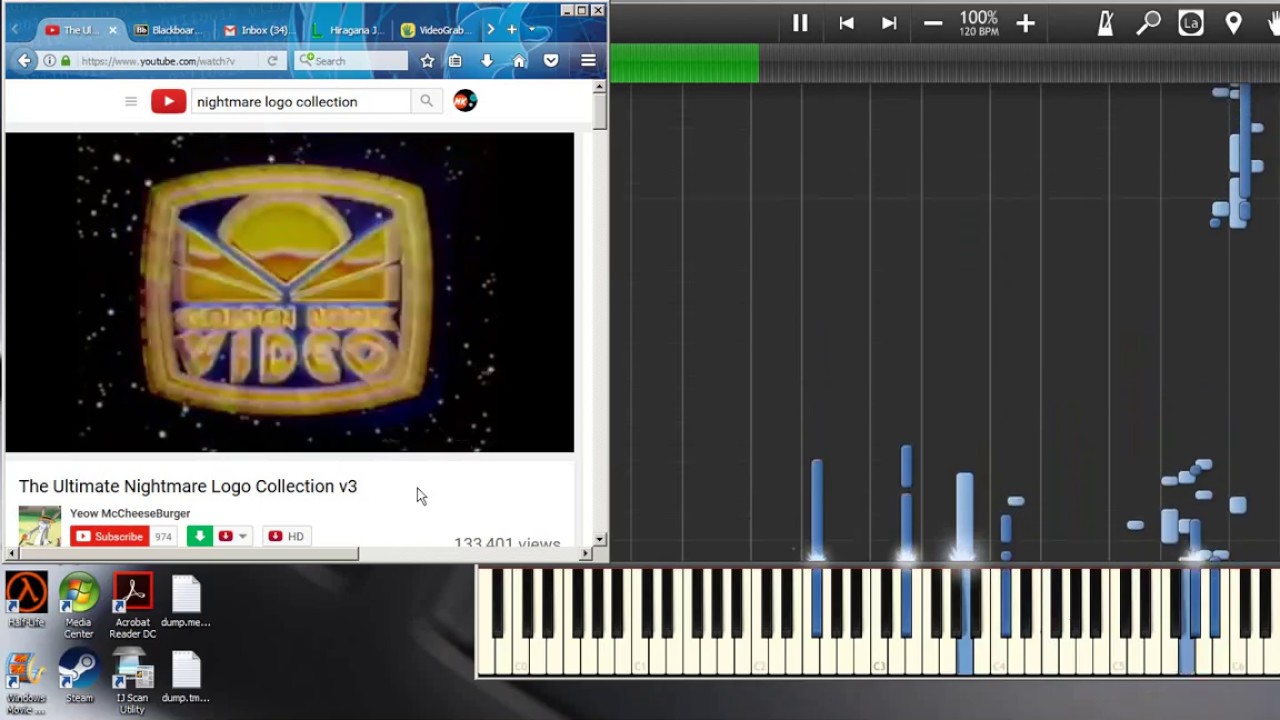Open Firefox downloads arrow
1280x720 pixels.
[x=487, y=61]
